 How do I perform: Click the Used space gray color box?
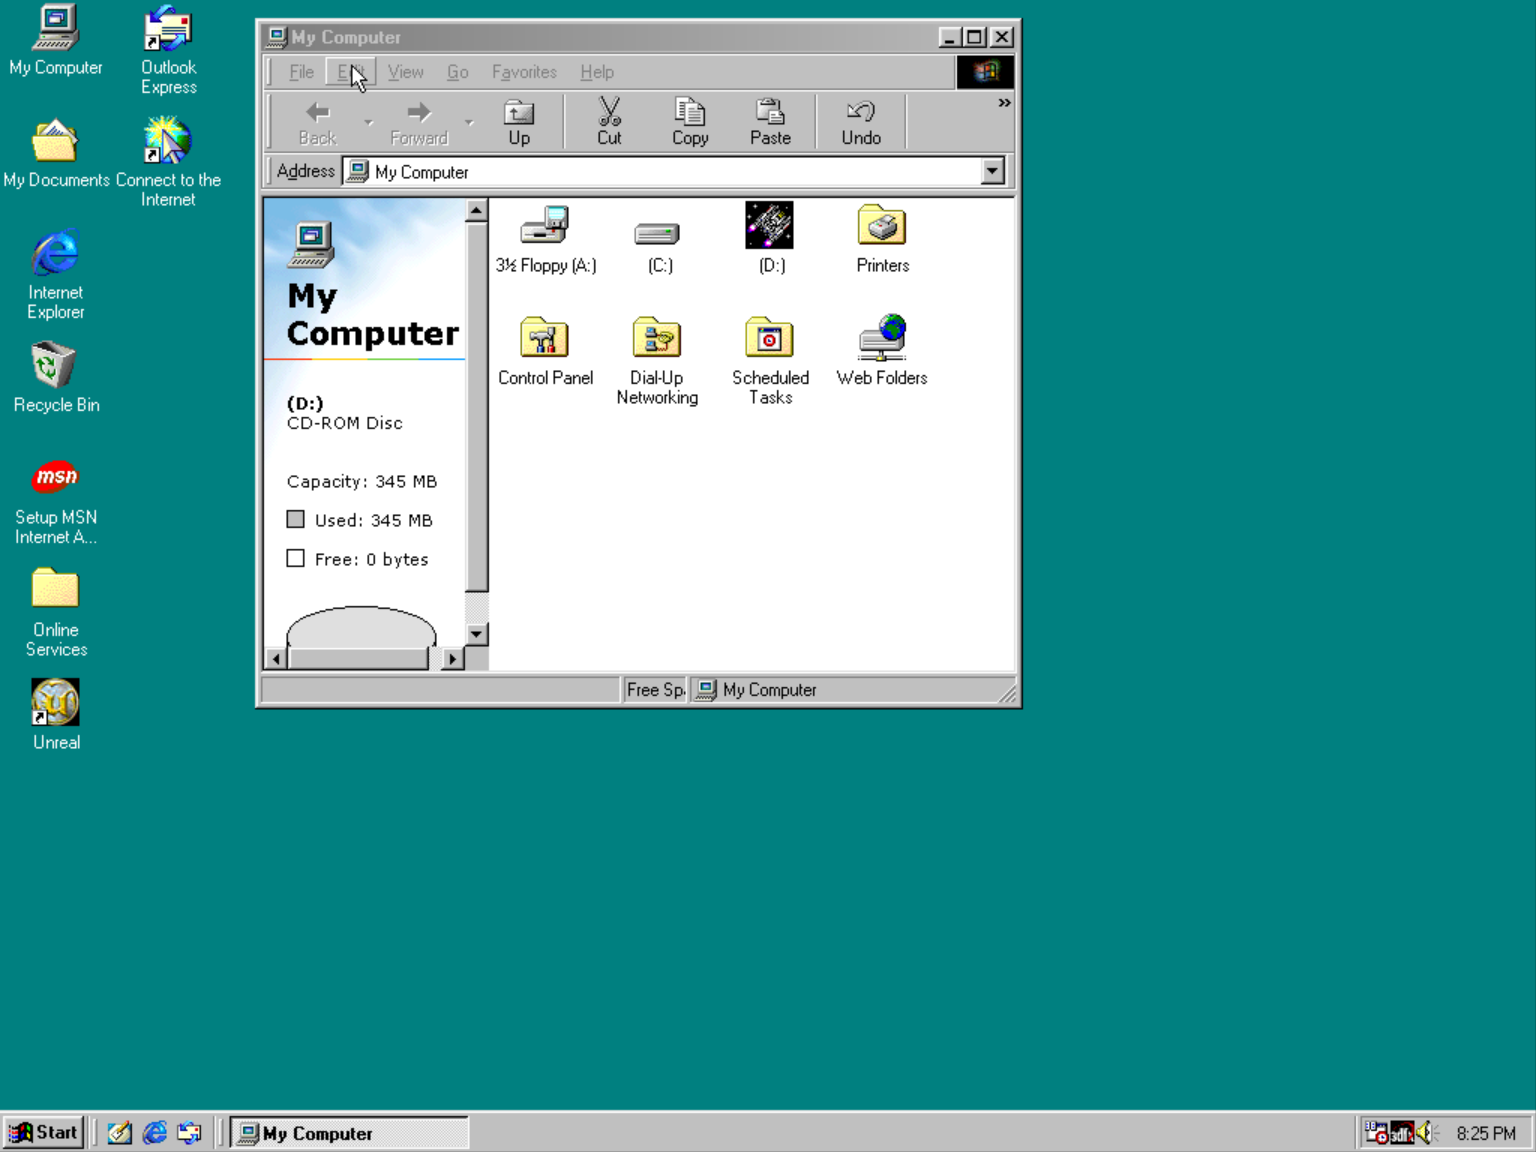(x=295, y=519)
